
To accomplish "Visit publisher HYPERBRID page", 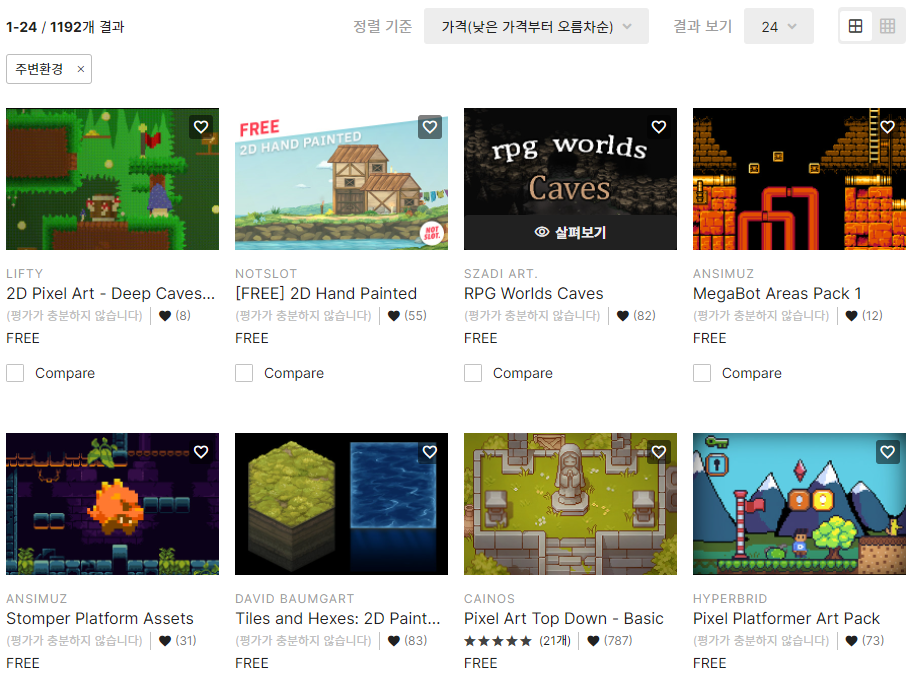I will [730, 599].
